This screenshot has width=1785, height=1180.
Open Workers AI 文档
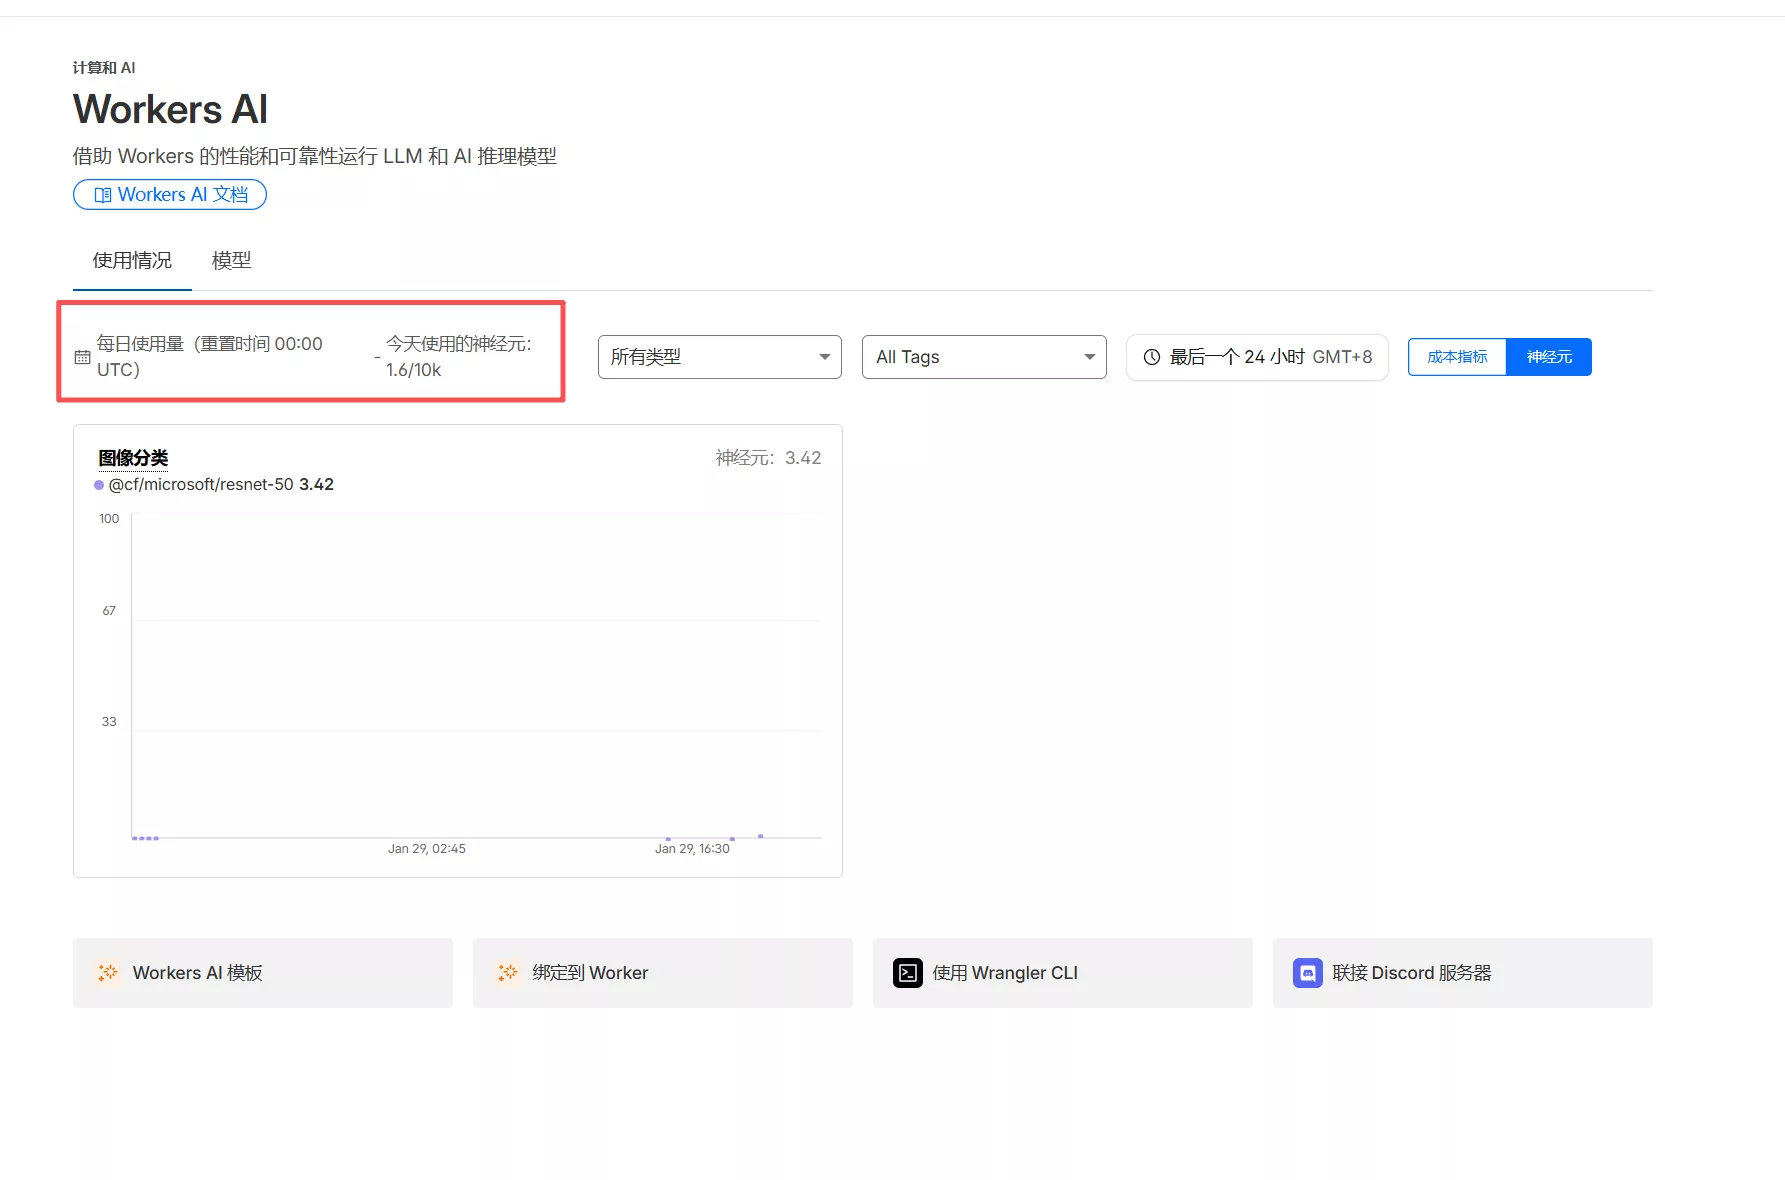(x=169, y=194)
